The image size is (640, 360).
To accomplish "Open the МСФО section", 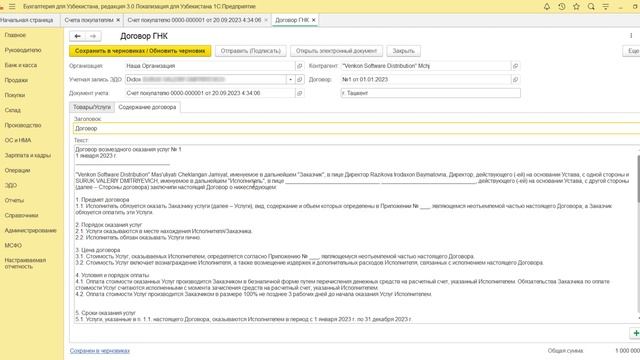I will pyautogui.click(x=13, y=246).
